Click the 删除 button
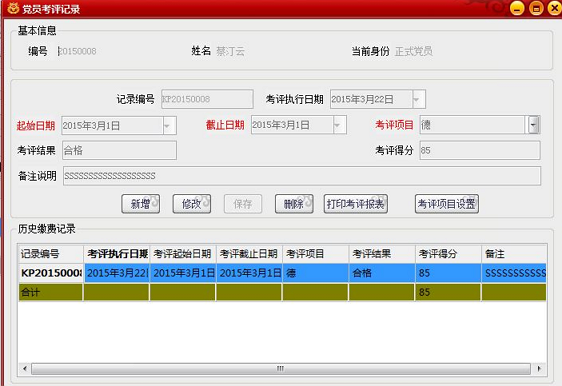Viewport: 562px width, 386px height. point(294,204)
